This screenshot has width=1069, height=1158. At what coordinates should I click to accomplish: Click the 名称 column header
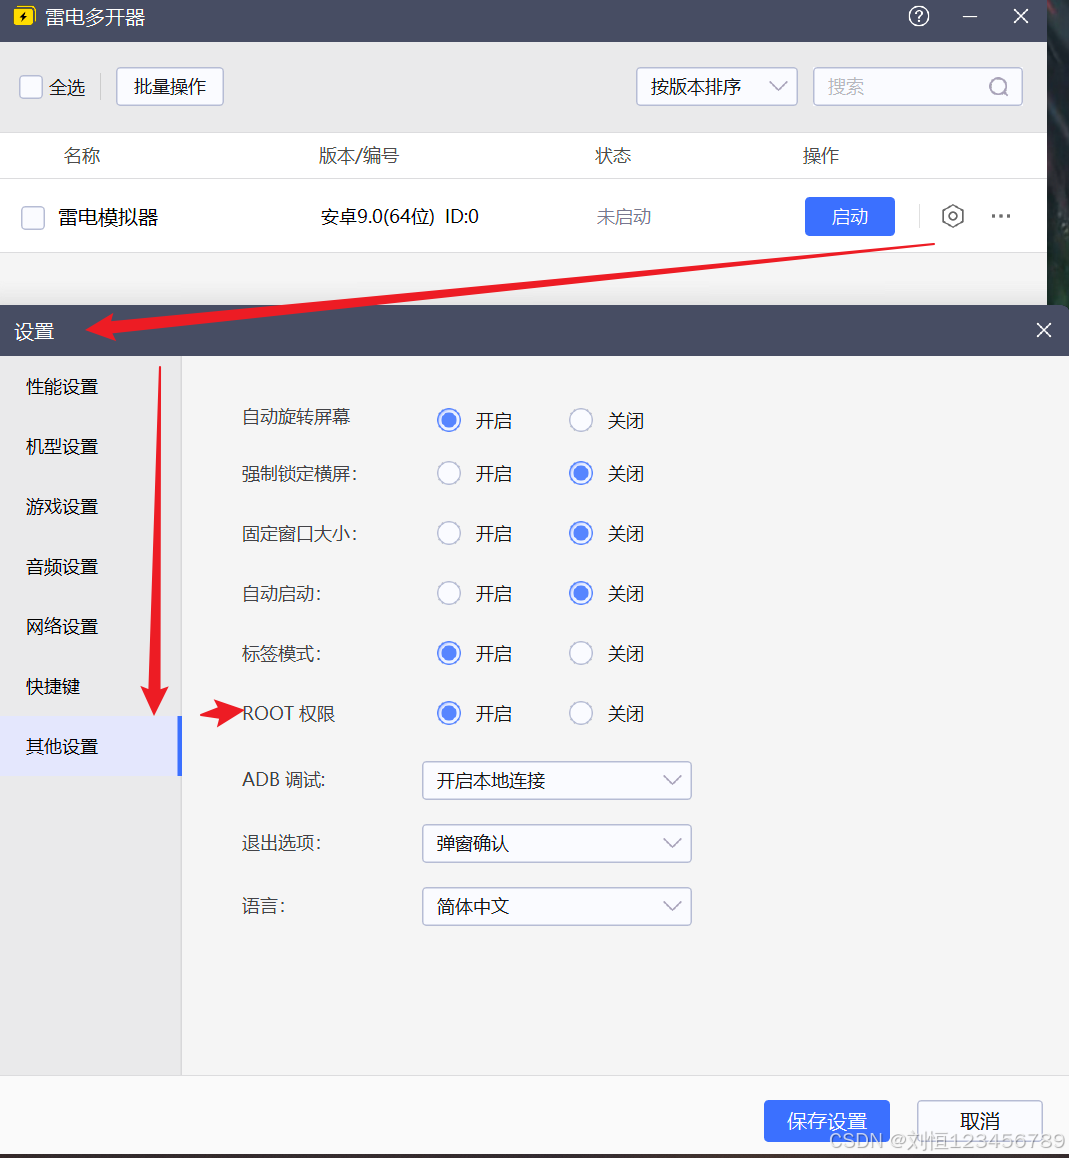[82, 156]
